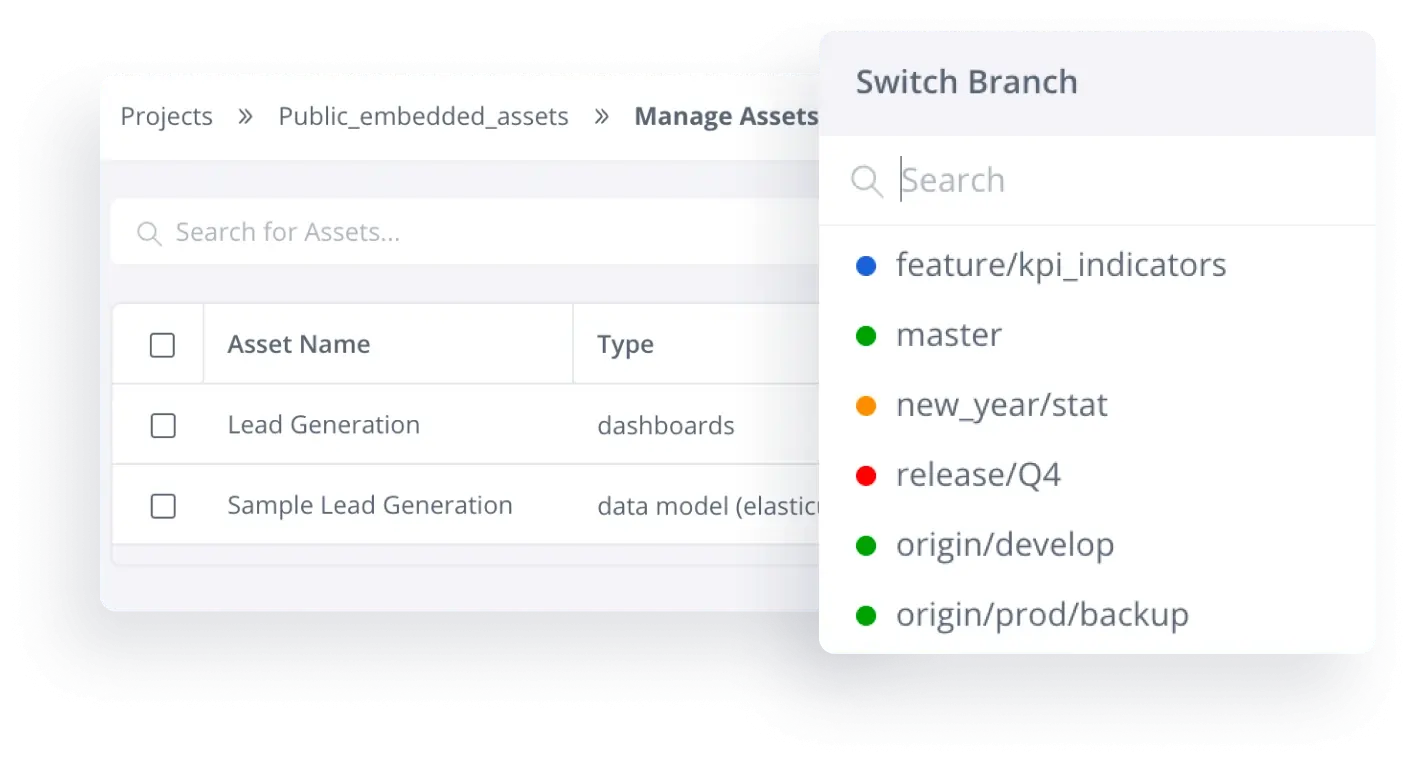Click the chevron after Projects in the breadcrumb
This screenshot has height=764, width=1416.
point(243,116)
